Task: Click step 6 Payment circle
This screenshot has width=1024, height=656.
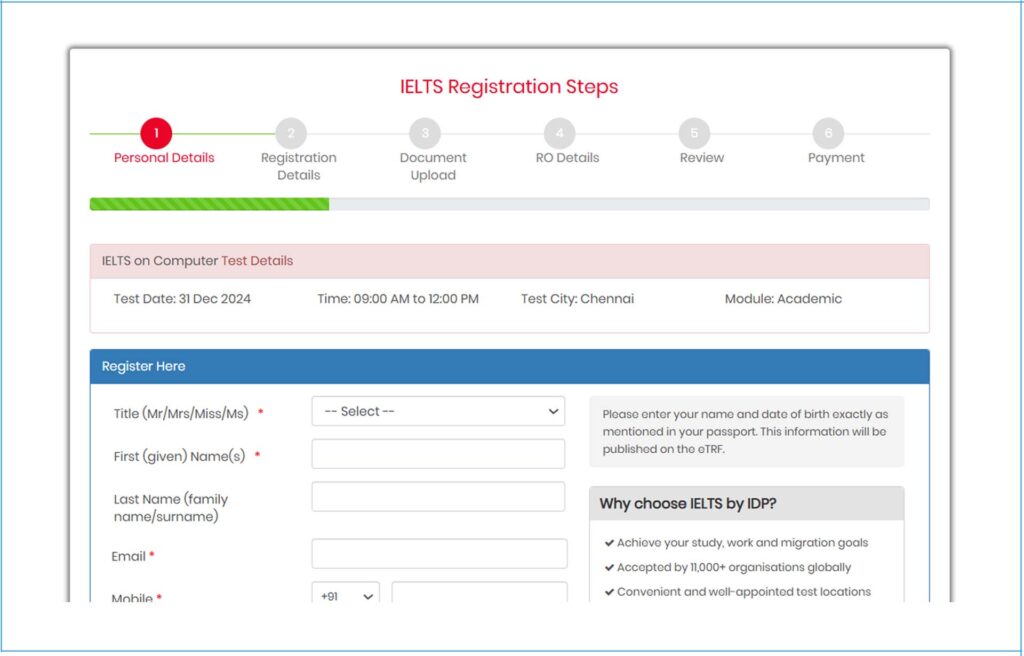Action: click(x=828, y=133)
